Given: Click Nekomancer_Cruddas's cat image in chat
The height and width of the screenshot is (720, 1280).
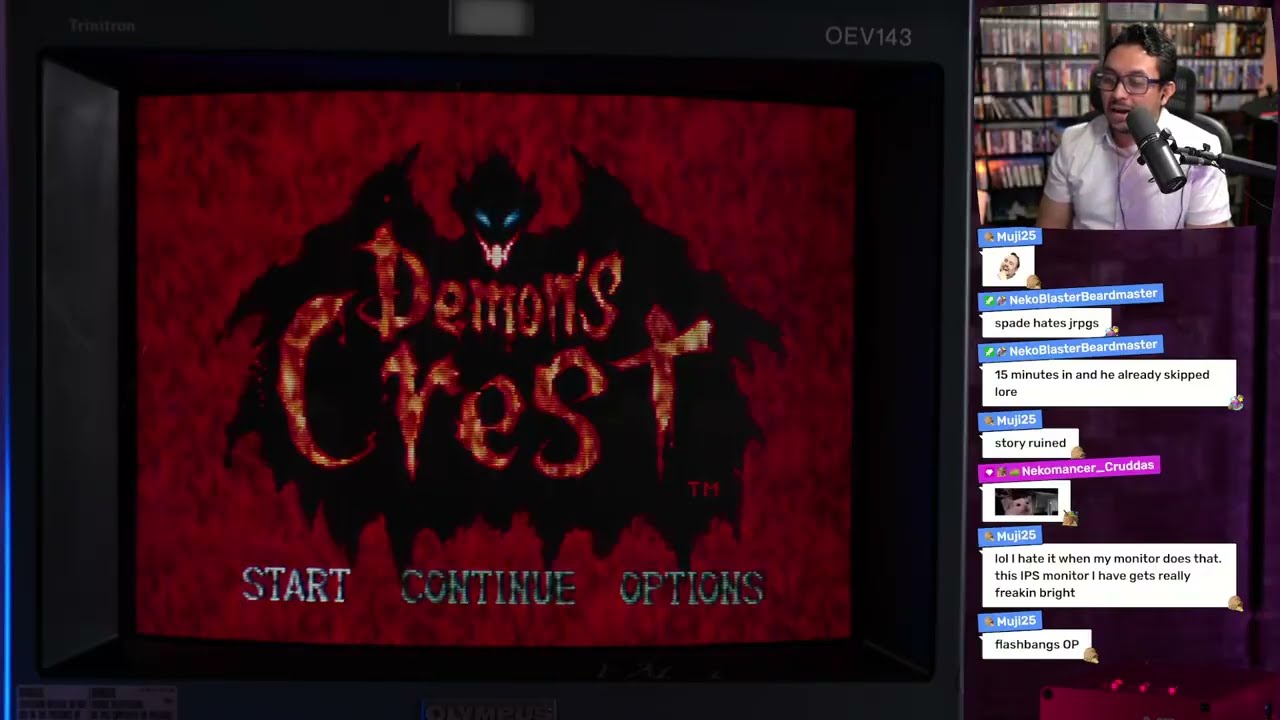Looking at the screenshot, I should (x=1026, y=501).
